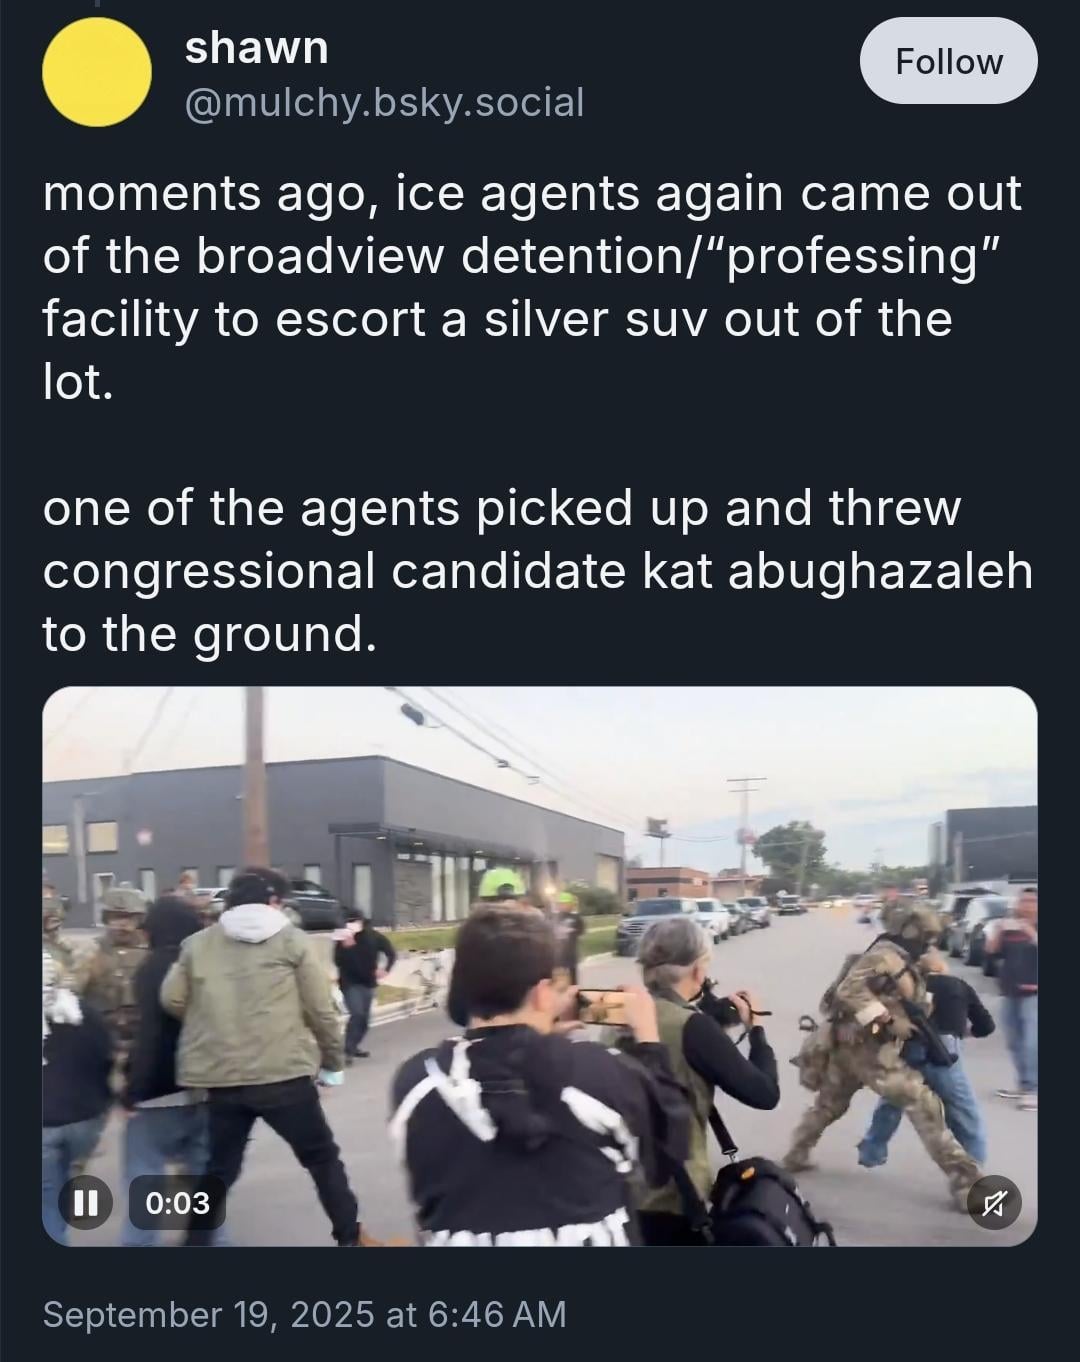The height and width of the screenshot is (1362, 1080).
Task: Open the September 19, 2025 timestamp
Action: pos(305,1314)
